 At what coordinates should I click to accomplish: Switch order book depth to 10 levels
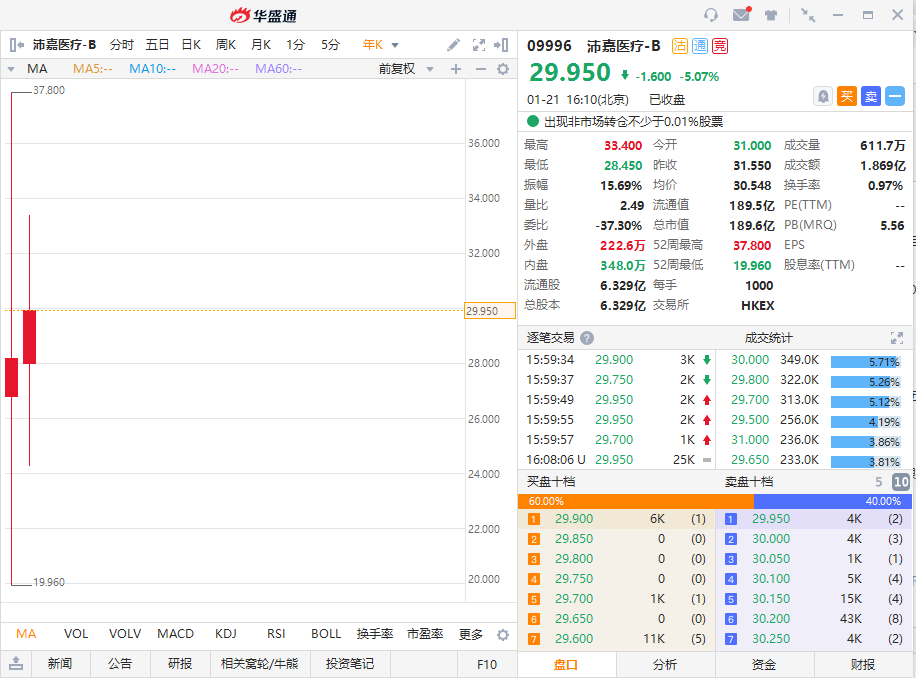click(900, 482)
